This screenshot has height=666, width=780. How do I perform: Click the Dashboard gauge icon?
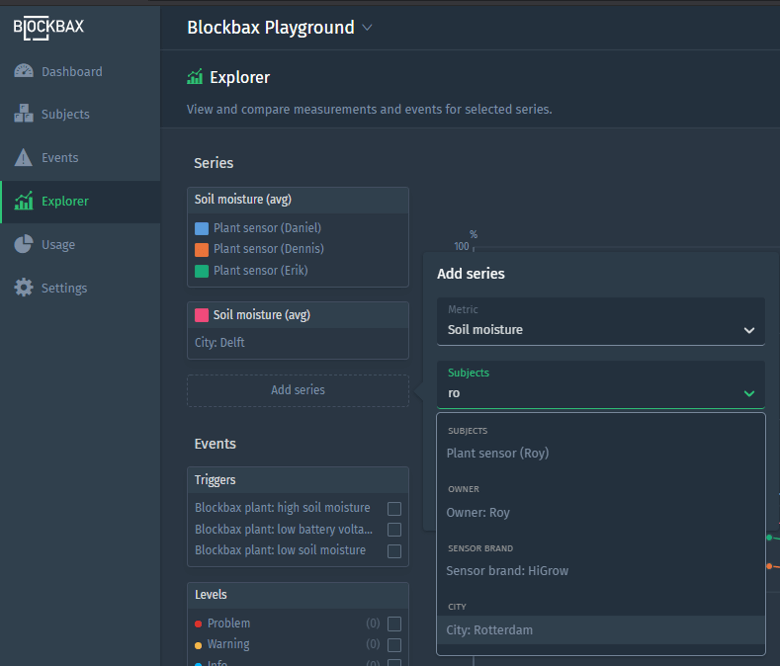[x=23, y=72]
